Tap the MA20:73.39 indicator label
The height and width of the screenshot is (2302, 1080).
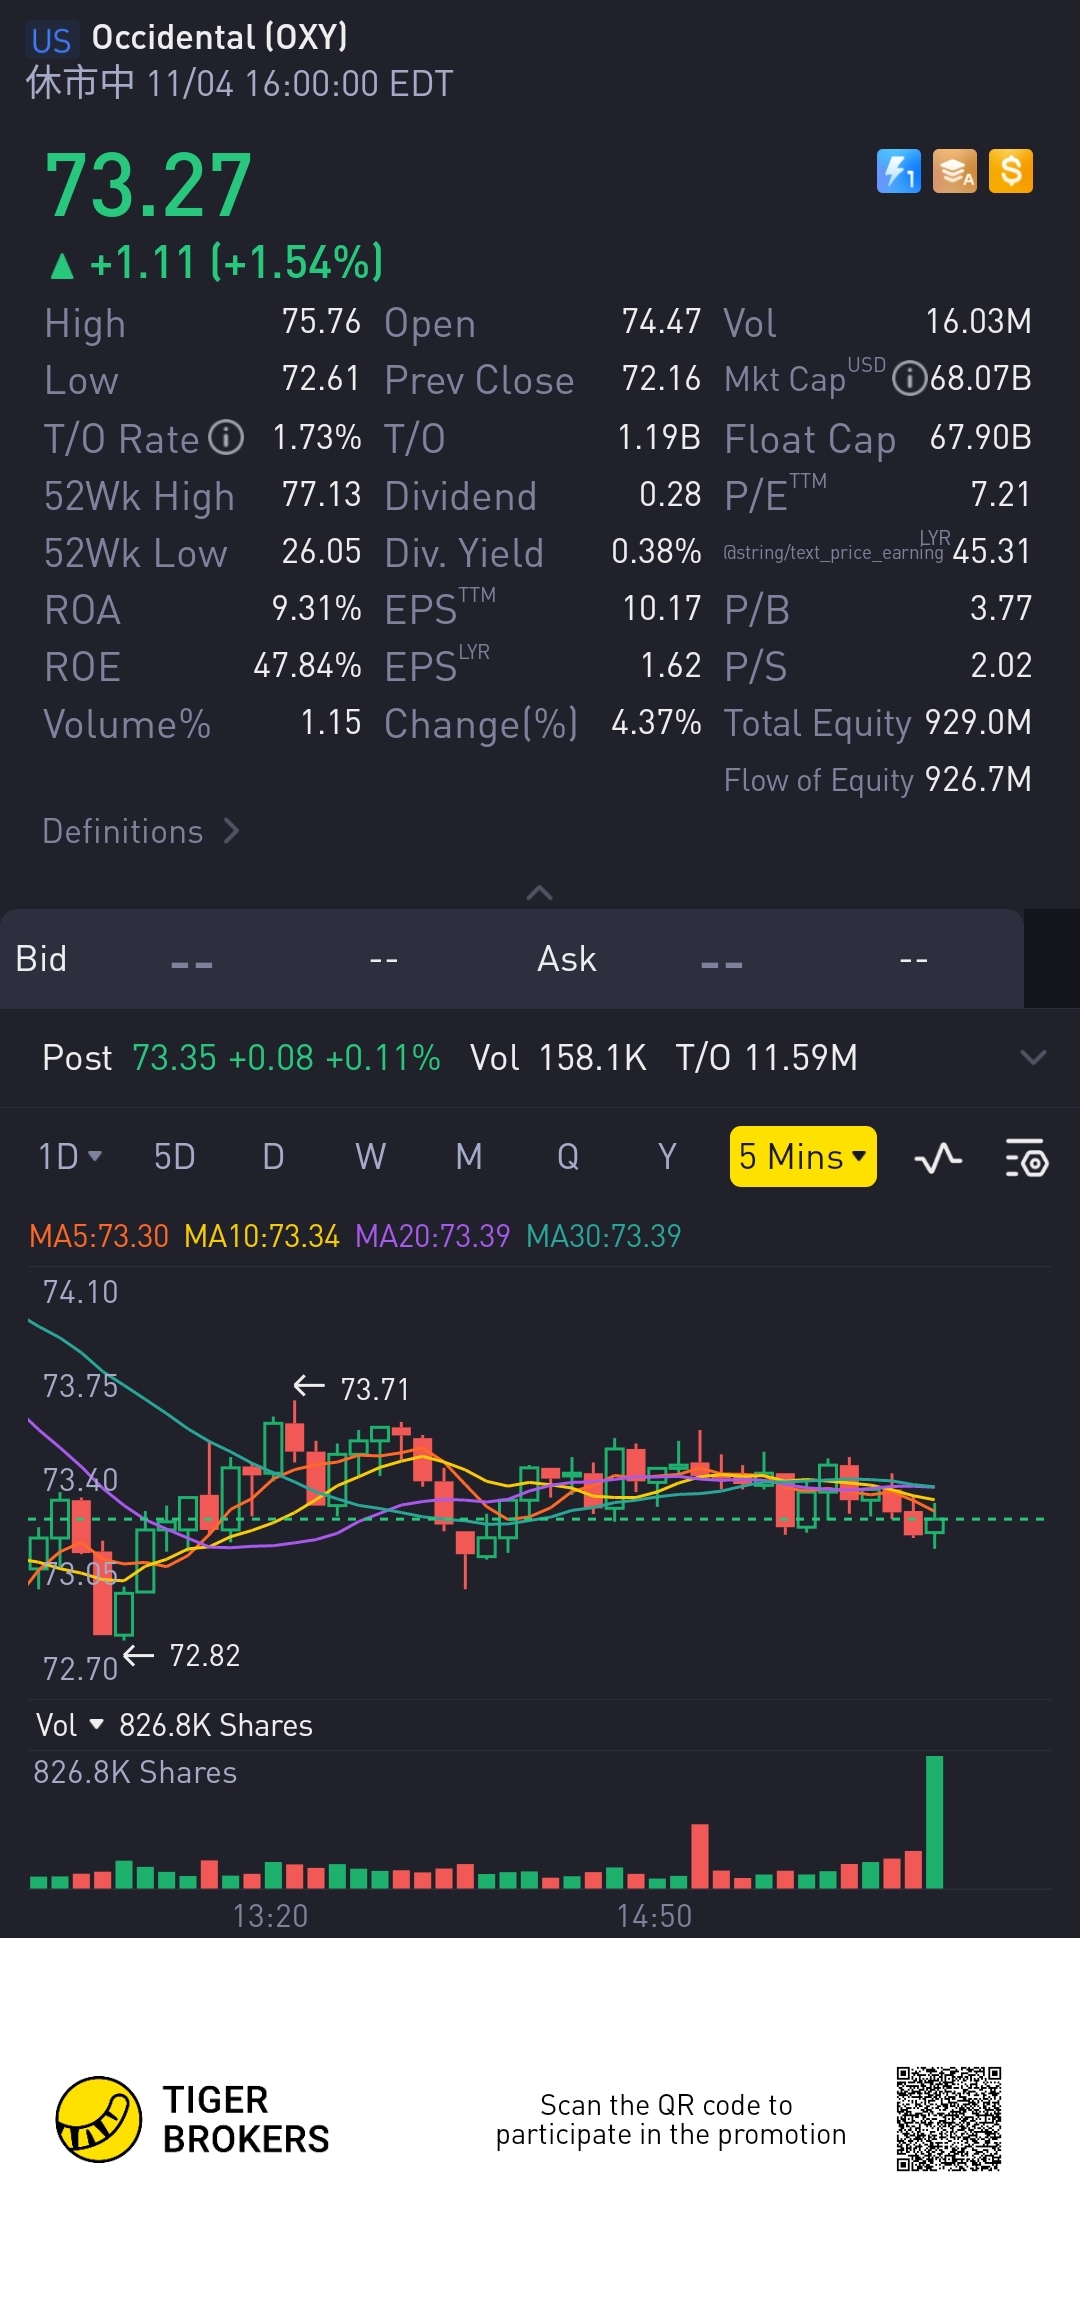click(x=432, y=1236)
